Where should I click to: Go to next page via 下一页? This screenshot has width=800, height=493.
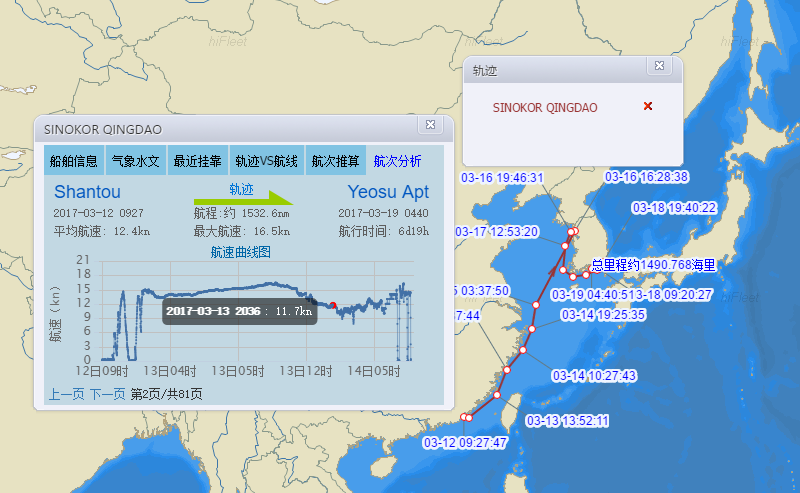point(107,394)
